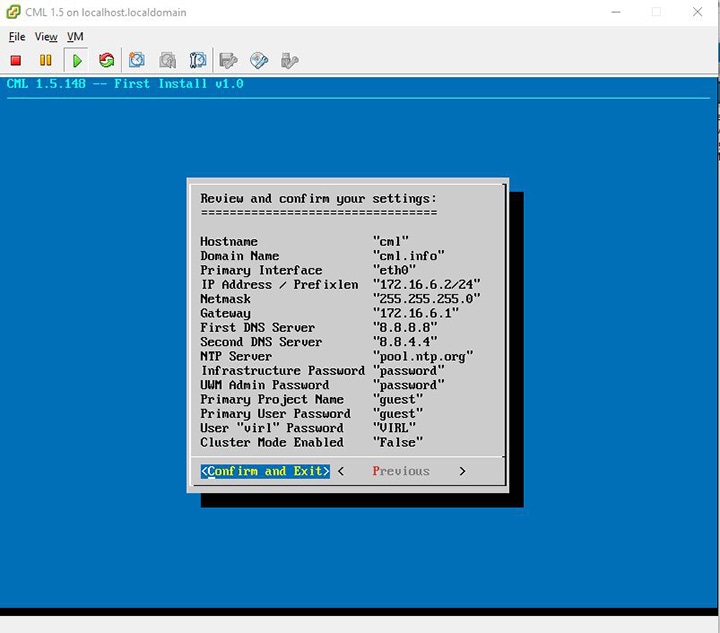
Task: Click the window title "CML 1.5 on localhost.localdomain"
Action: pyautogui.click(x=106, y=12)
